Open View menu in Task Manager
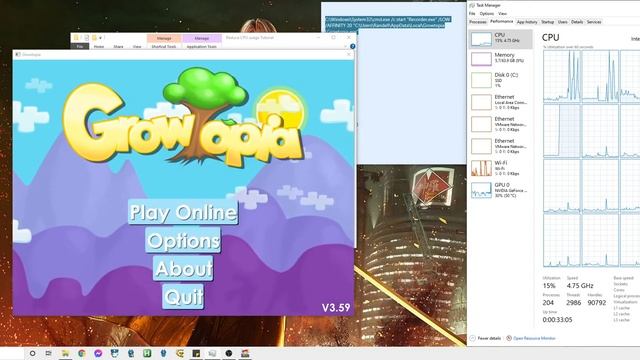 click(x=502, y=13)
